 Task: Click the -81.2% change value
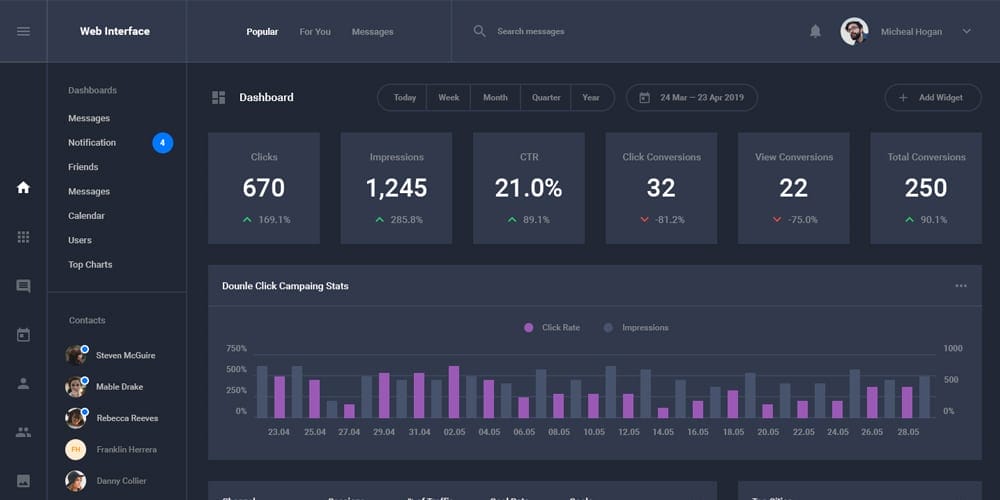pyautogui.click(x=670, y=220)
